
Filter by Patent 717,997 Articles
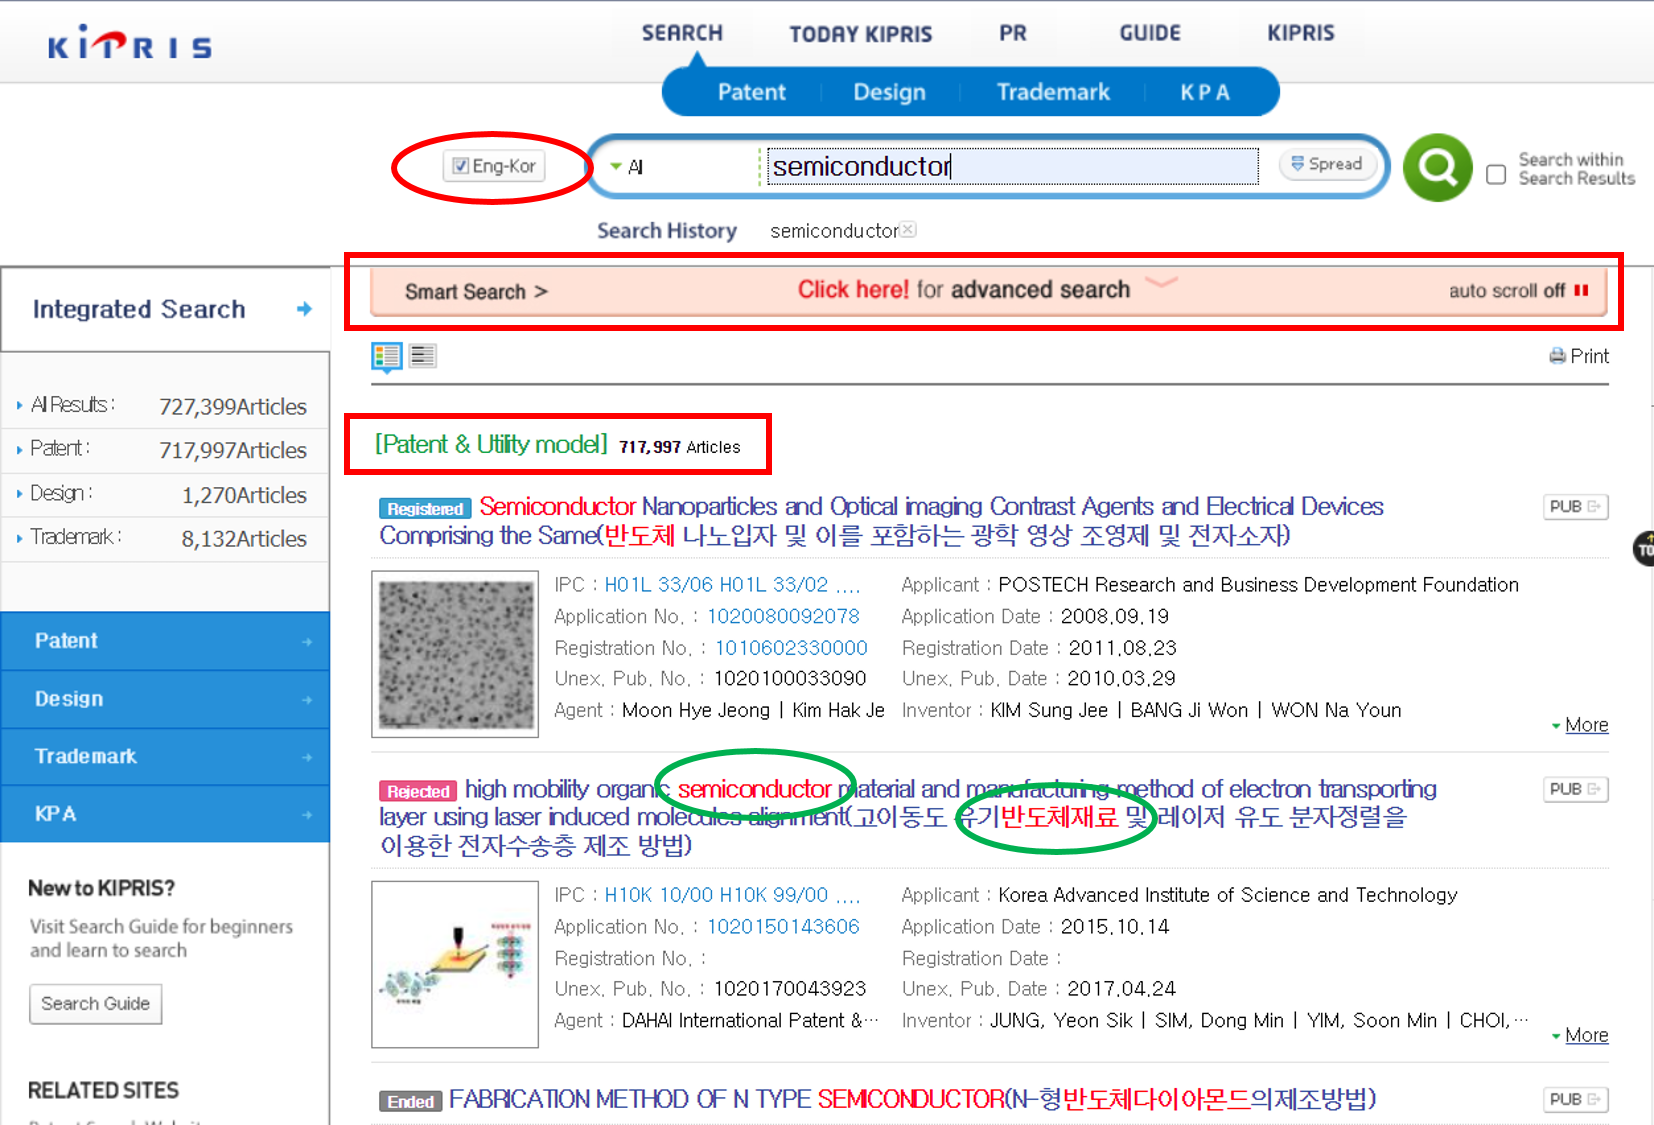point(165,450)
